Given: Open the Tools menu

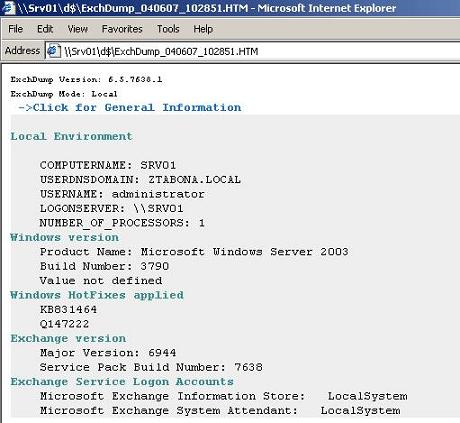Looking at the screenshot, I should (168, 29).
